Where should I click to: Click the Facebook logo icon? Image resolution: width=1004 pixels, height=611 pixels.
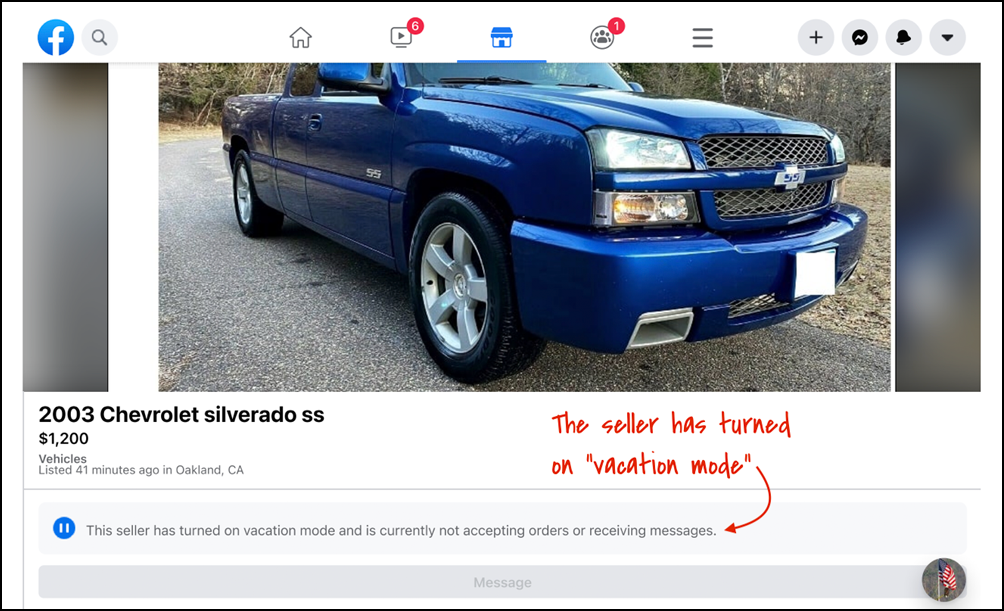pyautogui.click(x=56, y=37)
